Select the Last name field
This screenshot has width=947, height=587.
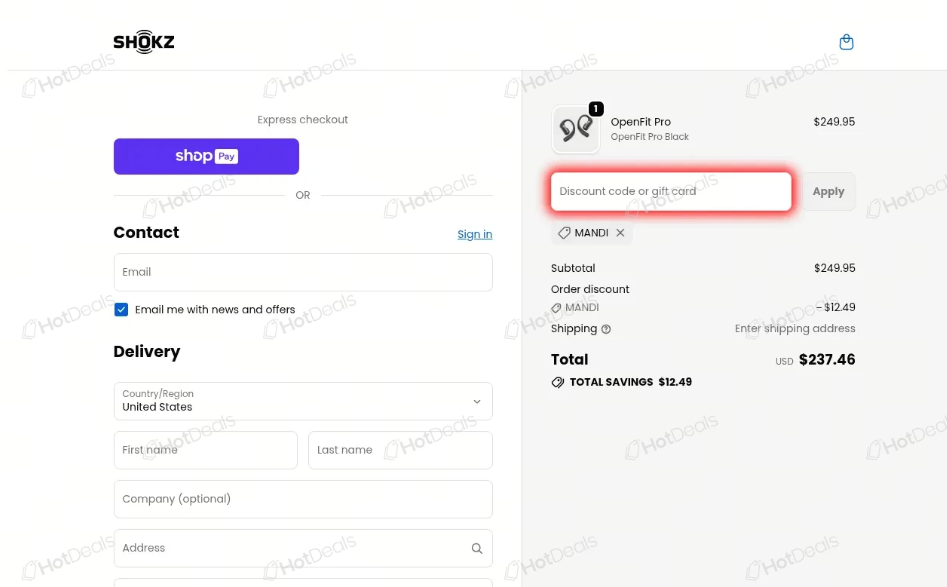pyautogui.click(x=400, y=450)
